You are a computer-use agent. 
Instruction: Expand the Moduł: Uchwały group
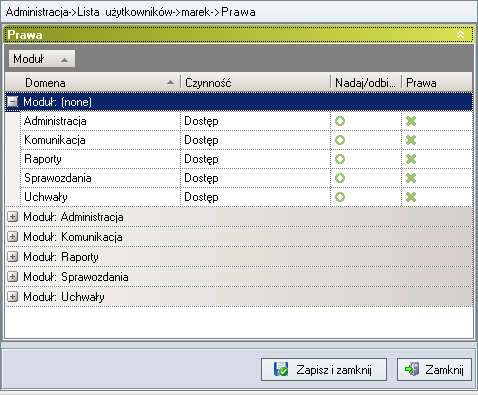click(x=12, y=297)
